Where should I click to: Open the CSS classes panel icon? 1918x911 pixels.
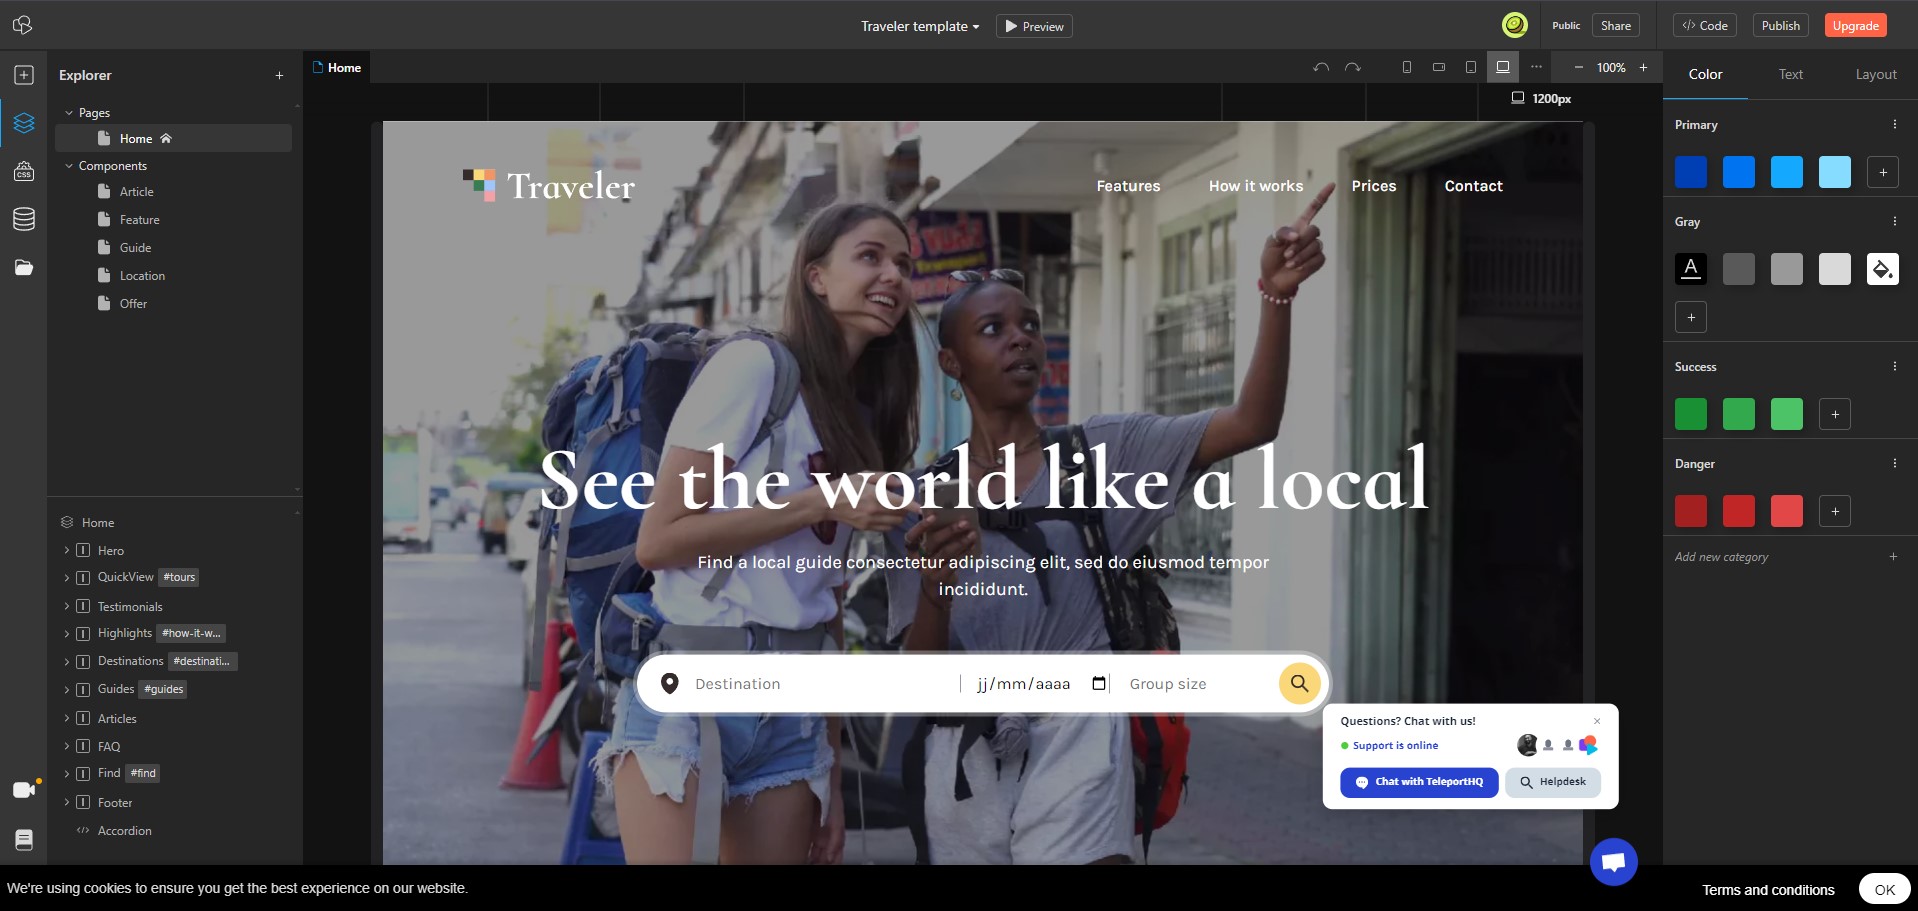tap(24, 171)
